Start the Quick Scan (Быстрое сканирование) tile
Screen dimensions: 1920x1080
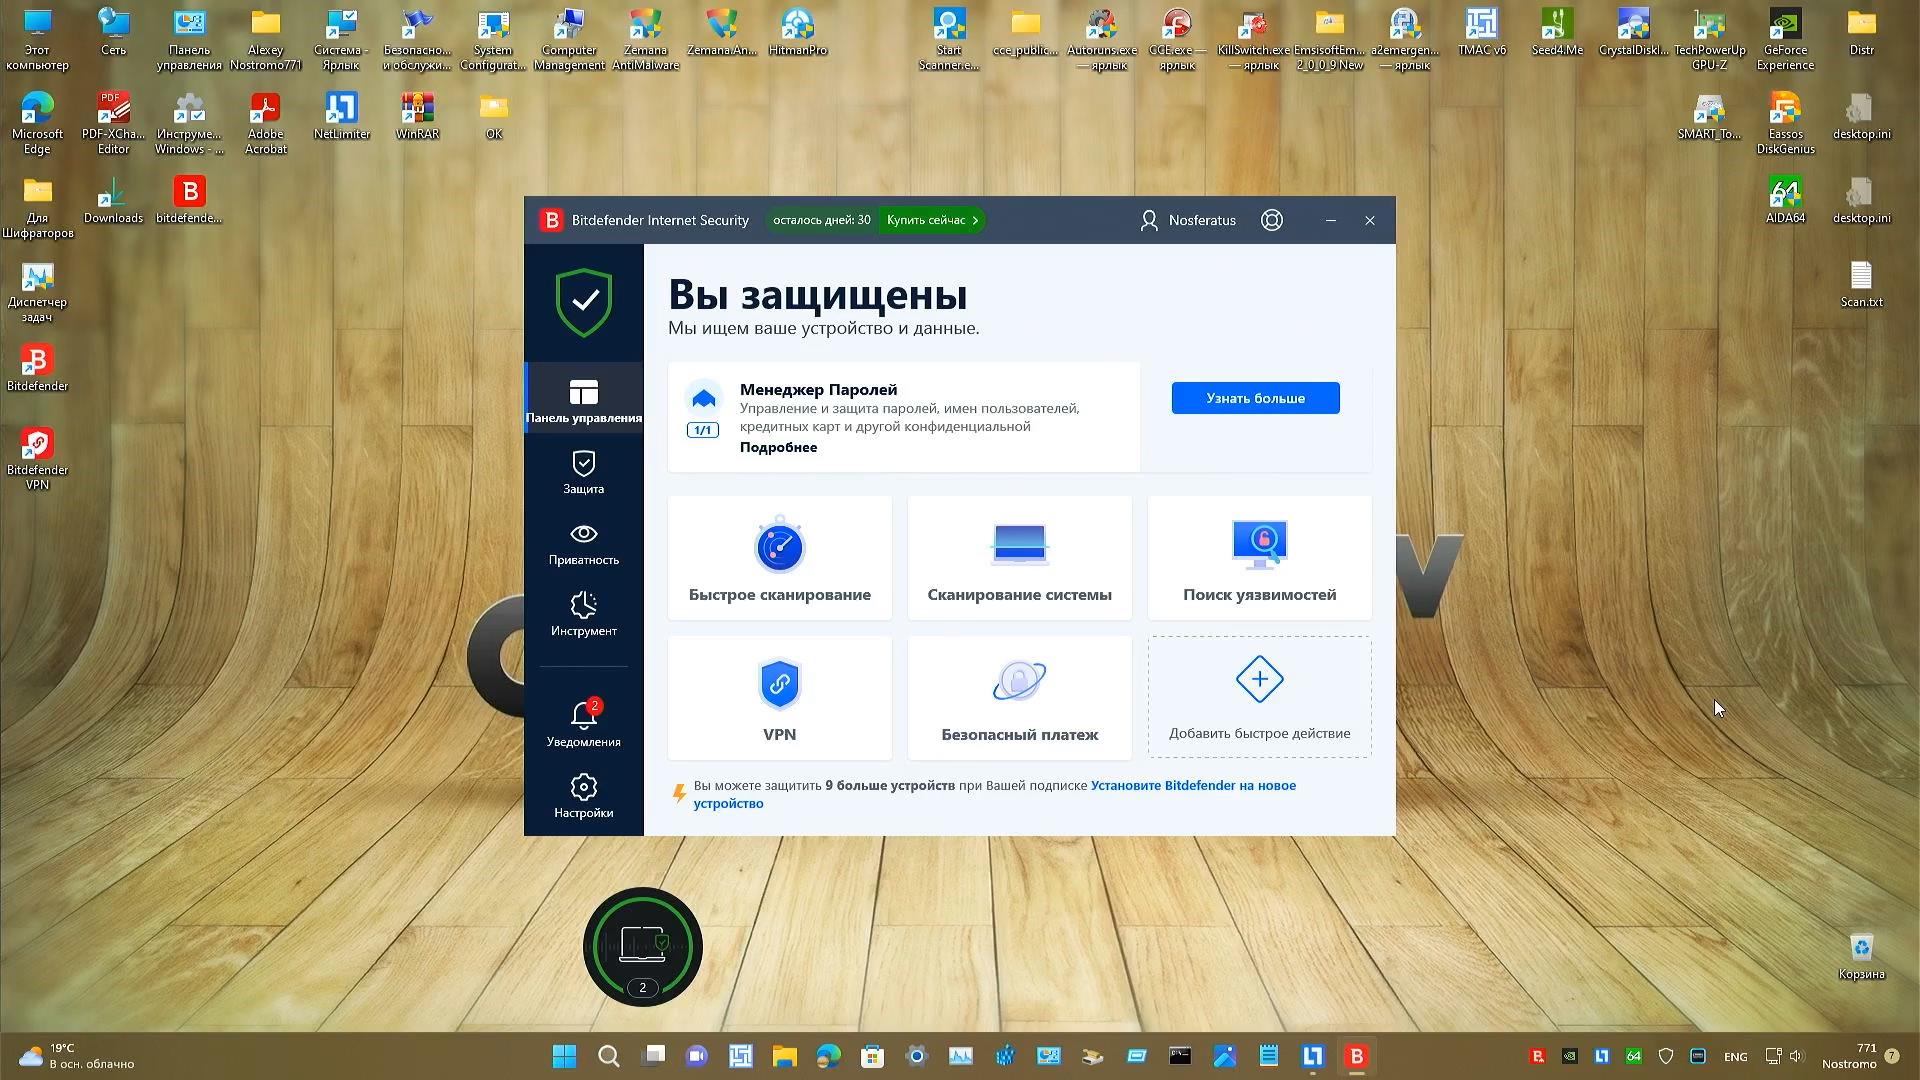(779, 558)
